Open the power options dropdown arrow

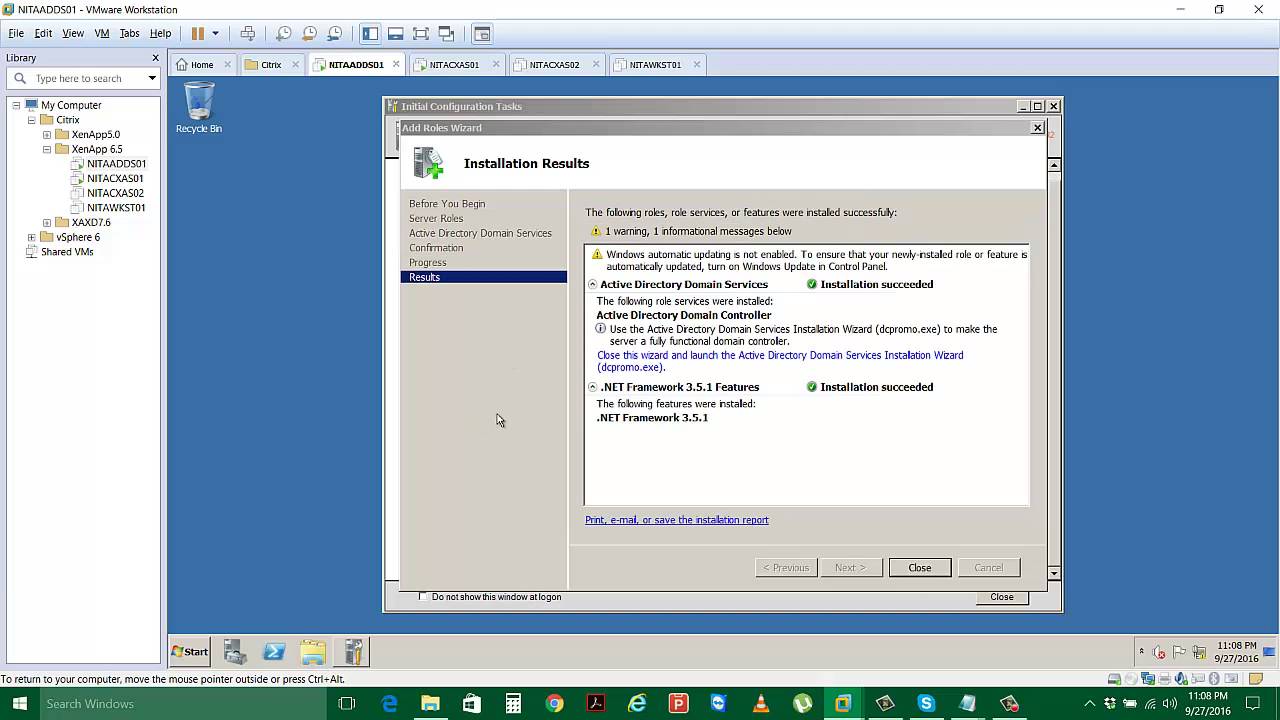click(215, 33)
